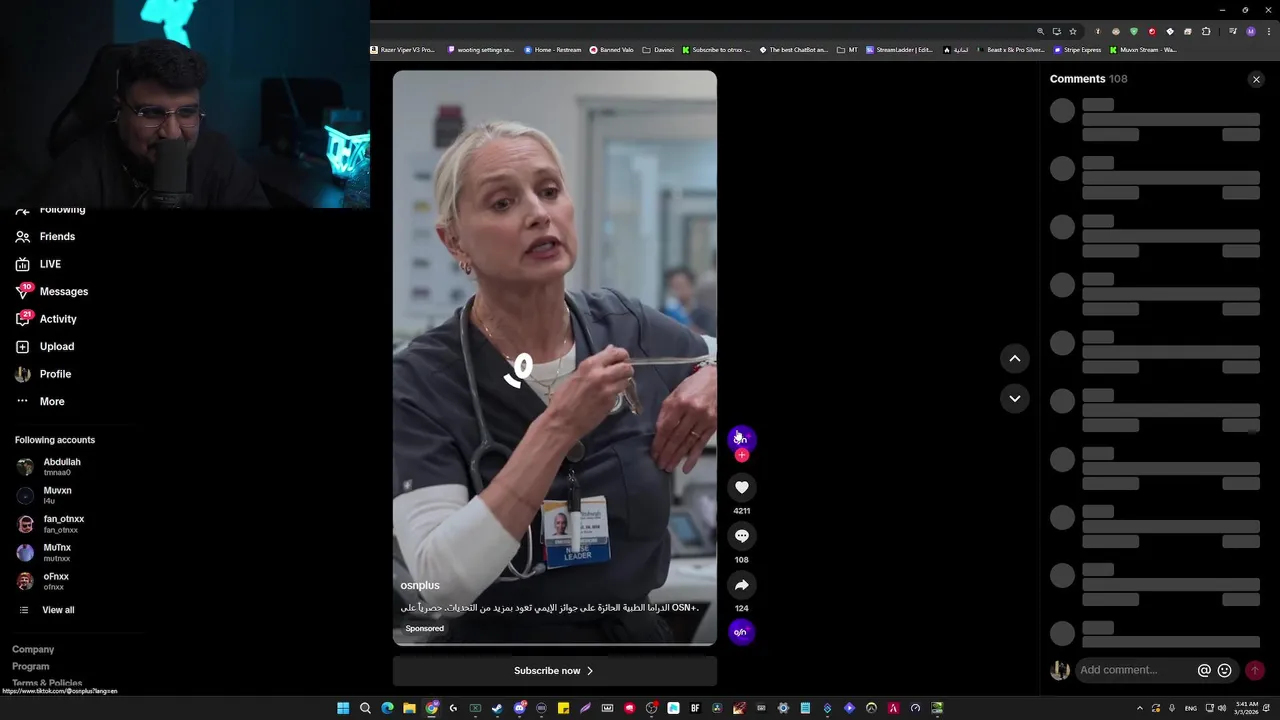The height and width of the screenshot is (720, 1280).
Task: Click the zoom magnifier icon in address bar
Action: (1040, 31)
